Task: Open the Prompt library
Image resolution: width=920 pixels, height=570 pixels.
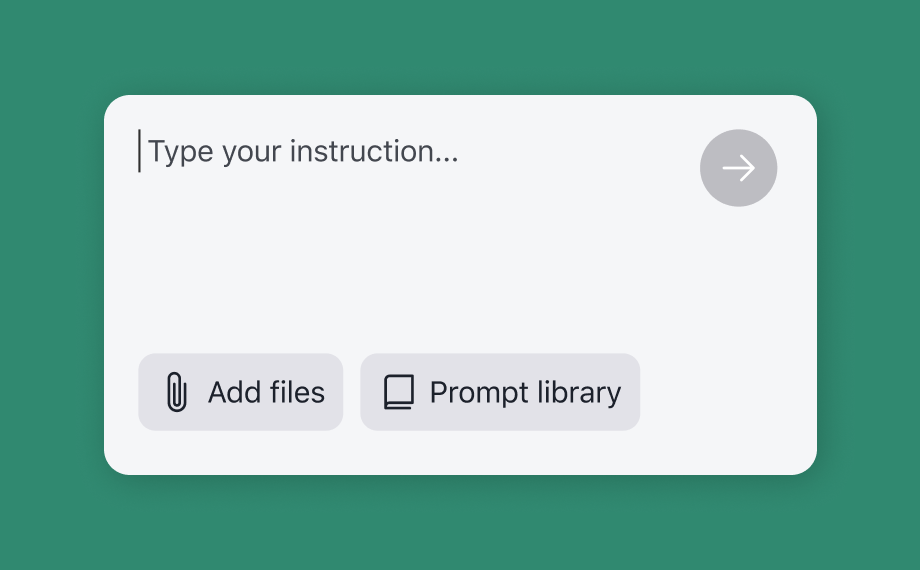Action: (x=500, y=392)
